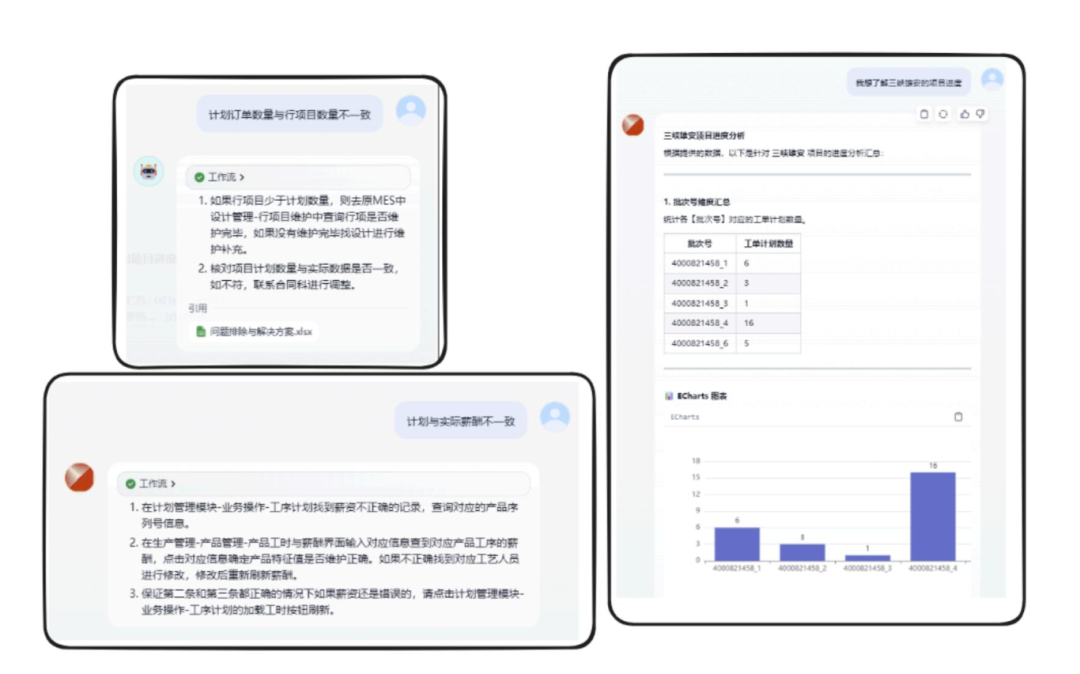Like the response with thumbs up
Viewport: 1080px width, 674px height.
(965, 114)
